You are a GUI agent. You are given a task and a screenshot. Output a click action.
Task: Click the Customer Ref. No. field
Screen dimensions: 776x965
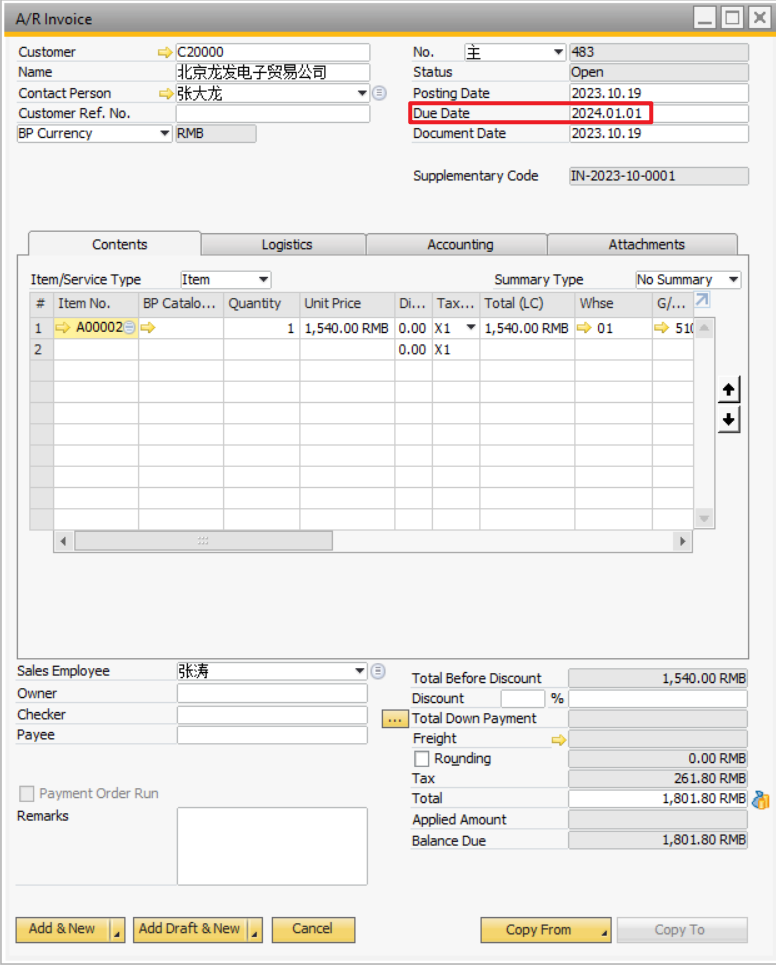point(273,113)
